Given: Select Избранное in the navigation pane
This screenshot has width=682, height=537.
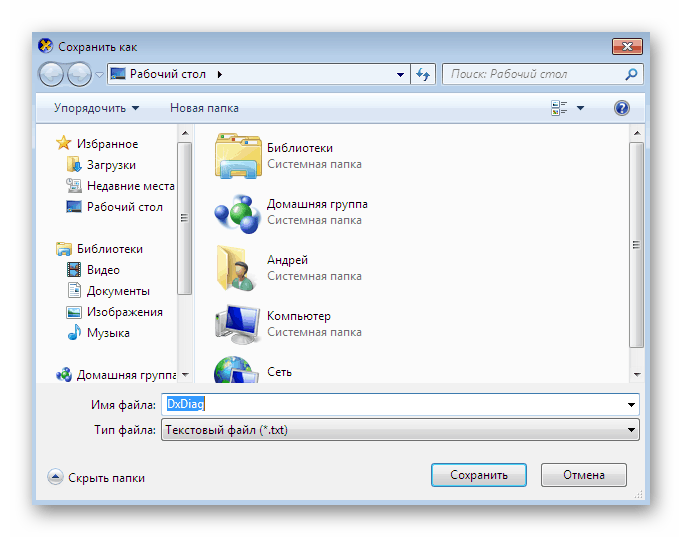Looking at the screenshot, I should point(107,144).
